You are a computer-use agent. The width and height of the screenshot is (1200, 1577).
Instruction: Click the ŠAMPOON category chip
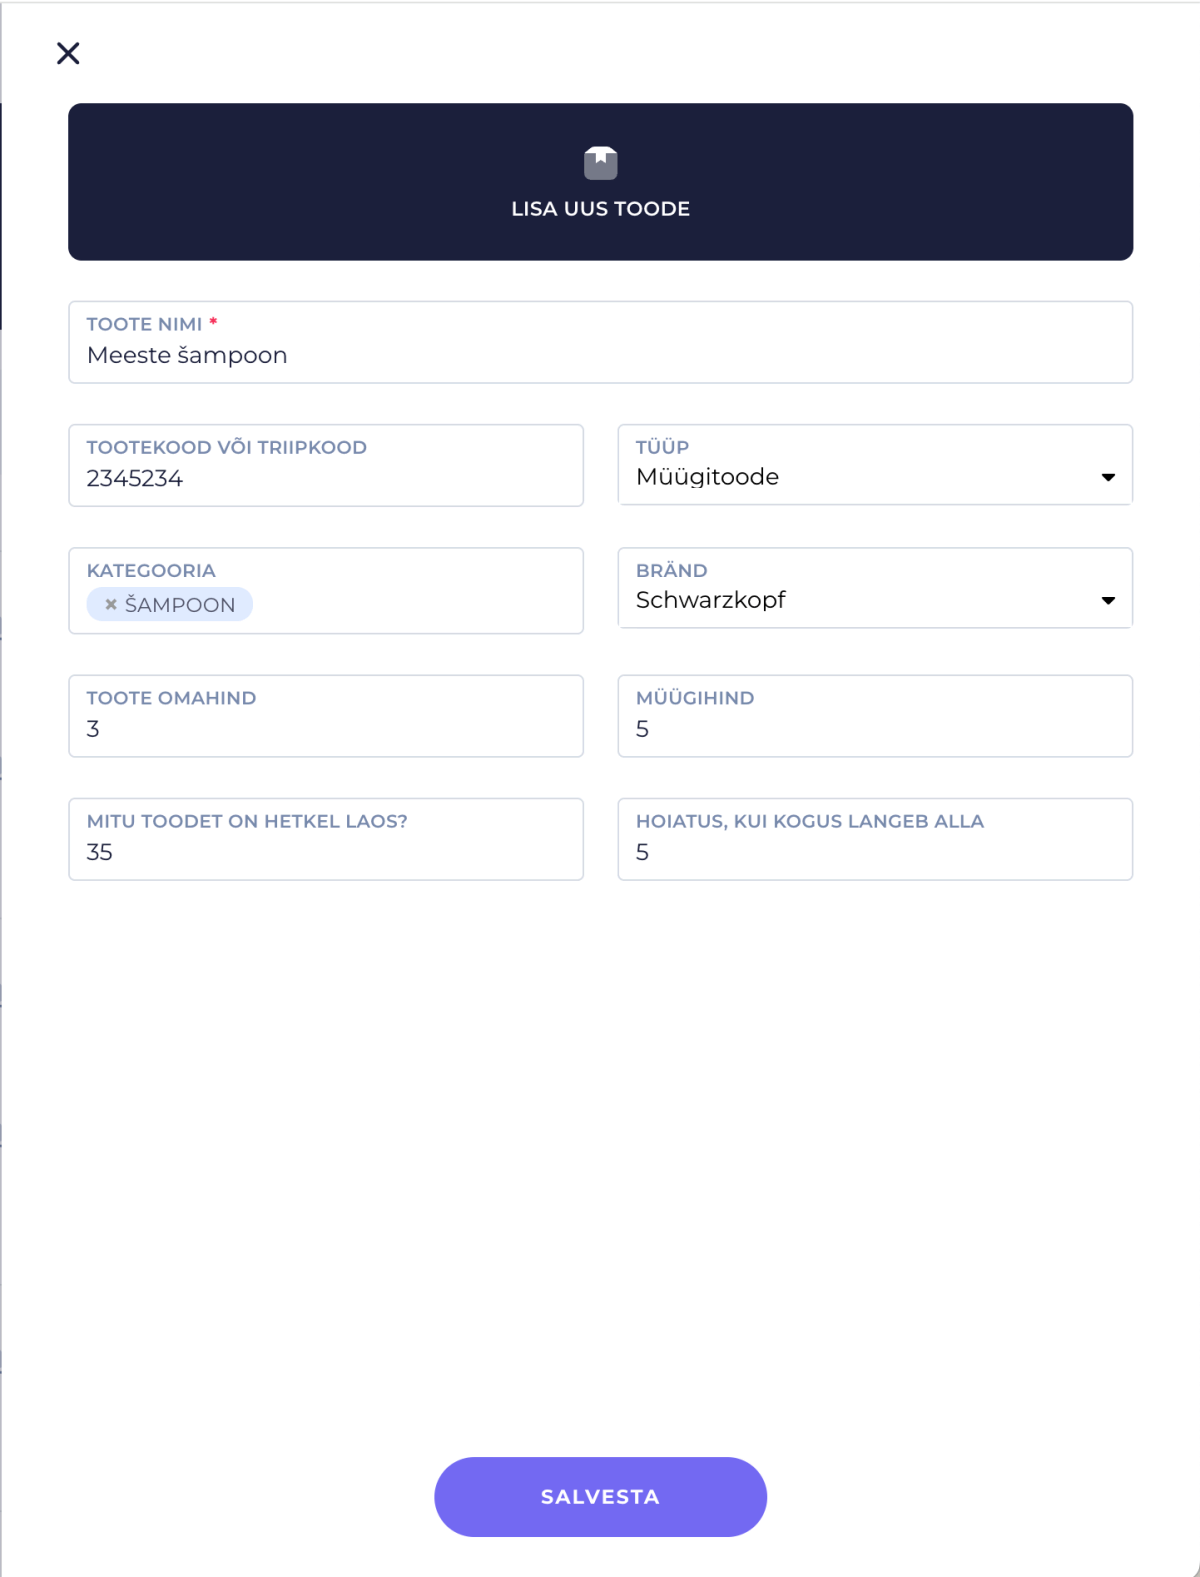click(x=170, y=605)
